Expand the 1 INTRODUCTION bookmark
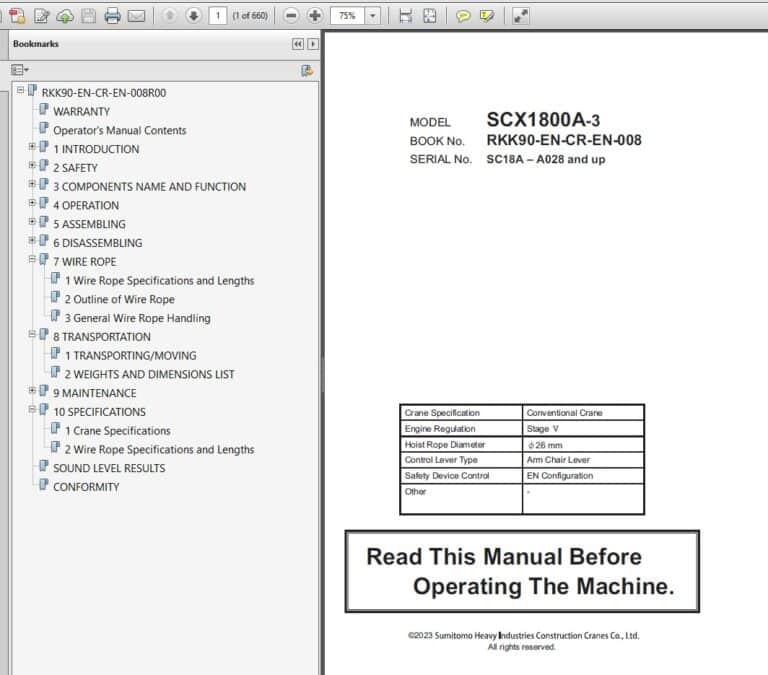Image resolution: width=768 pixels, height=675 pixels. click(32, 146)
